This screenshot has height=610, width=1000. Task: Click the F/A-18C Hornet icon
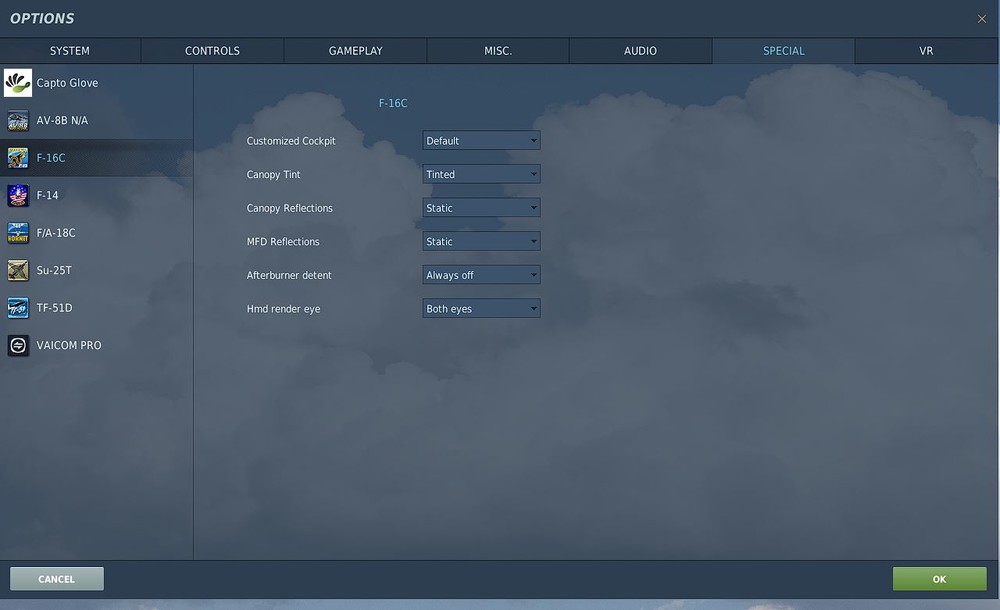point(18,233)
